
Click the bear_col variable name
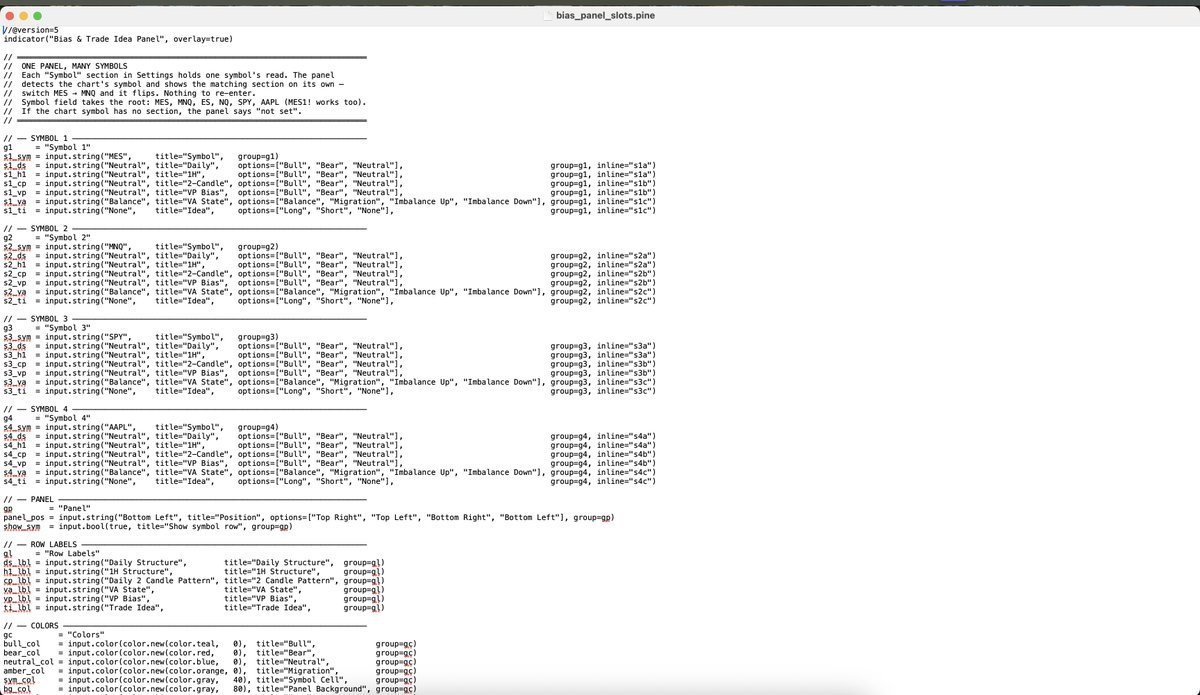(x=22, y=653)
